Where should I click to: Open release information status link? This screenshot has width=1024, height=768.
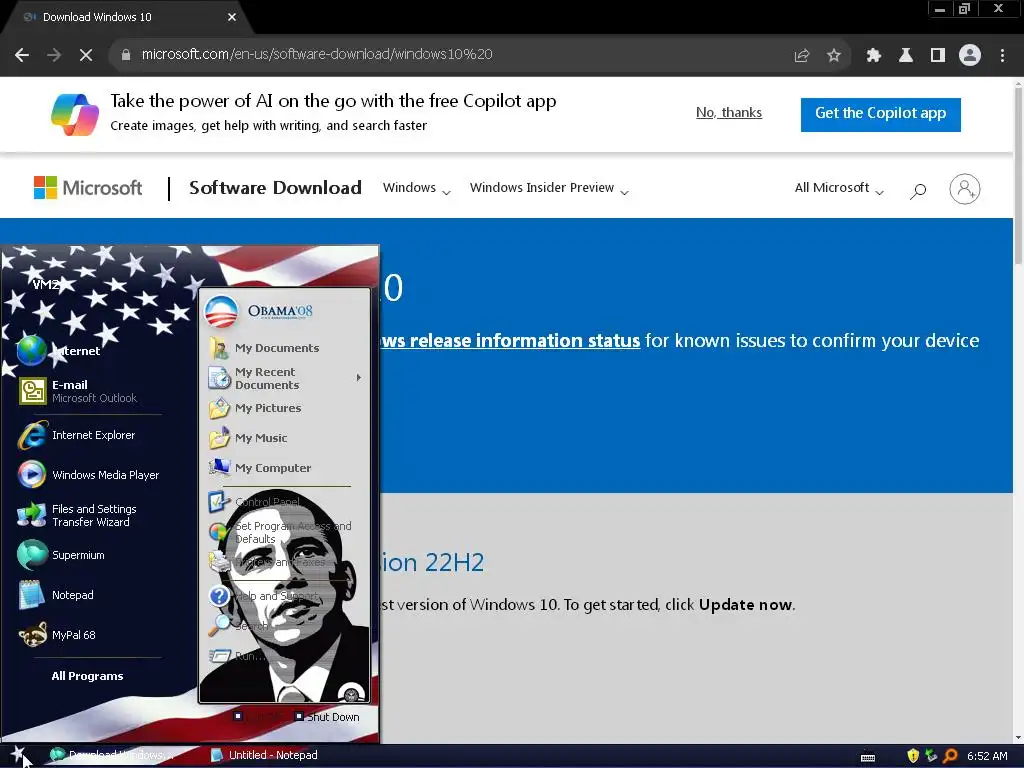click(510, 341)
